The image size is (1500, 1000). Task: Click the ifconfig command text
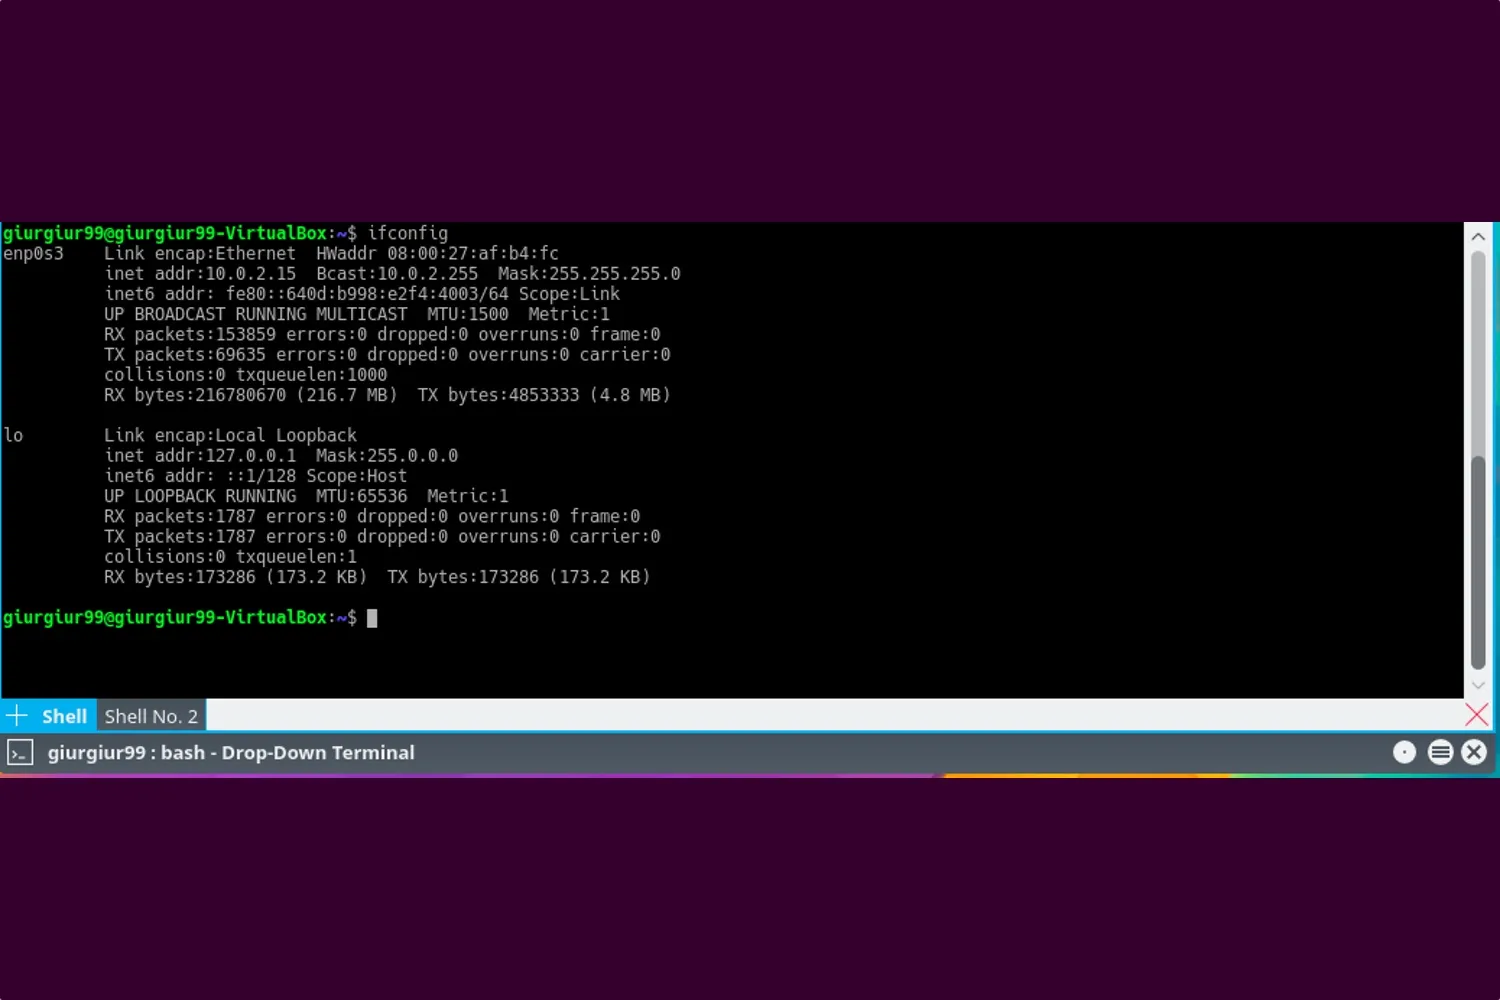click(x=409, y=233)
